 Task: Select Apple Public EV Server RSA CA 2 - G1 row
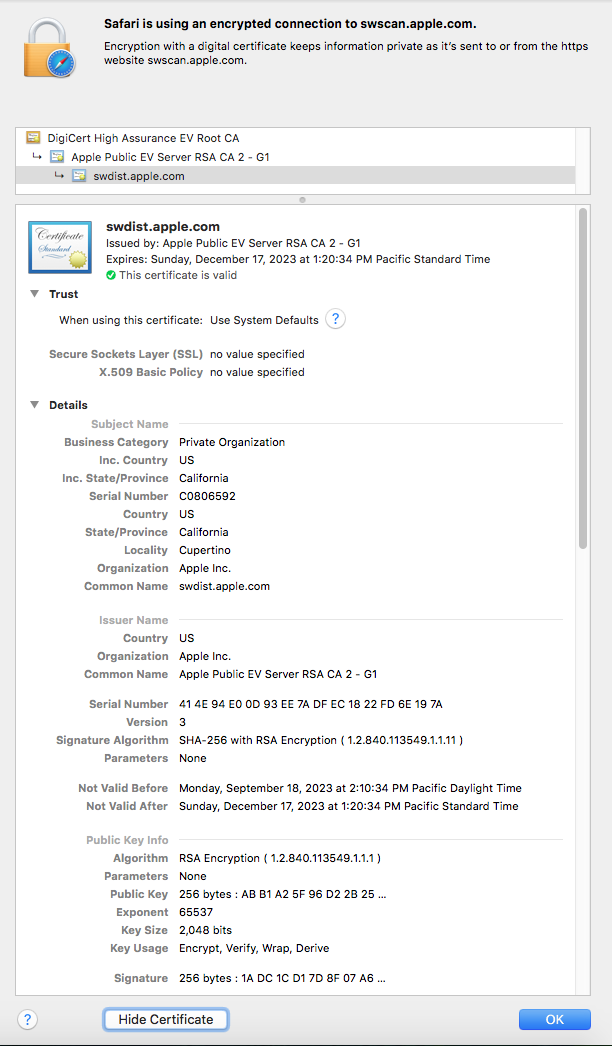point(294,157)
